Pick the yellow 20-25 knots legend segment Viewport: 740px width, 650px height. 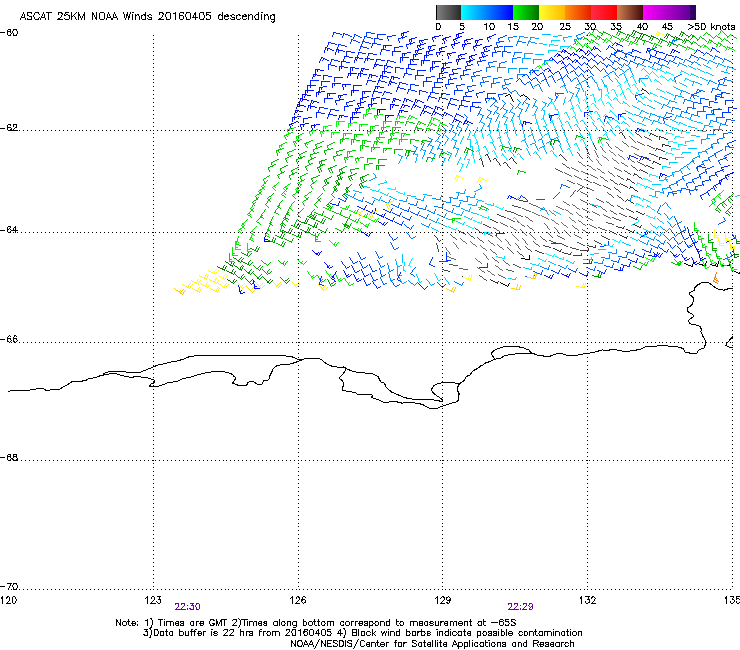(x=552, y=12)
